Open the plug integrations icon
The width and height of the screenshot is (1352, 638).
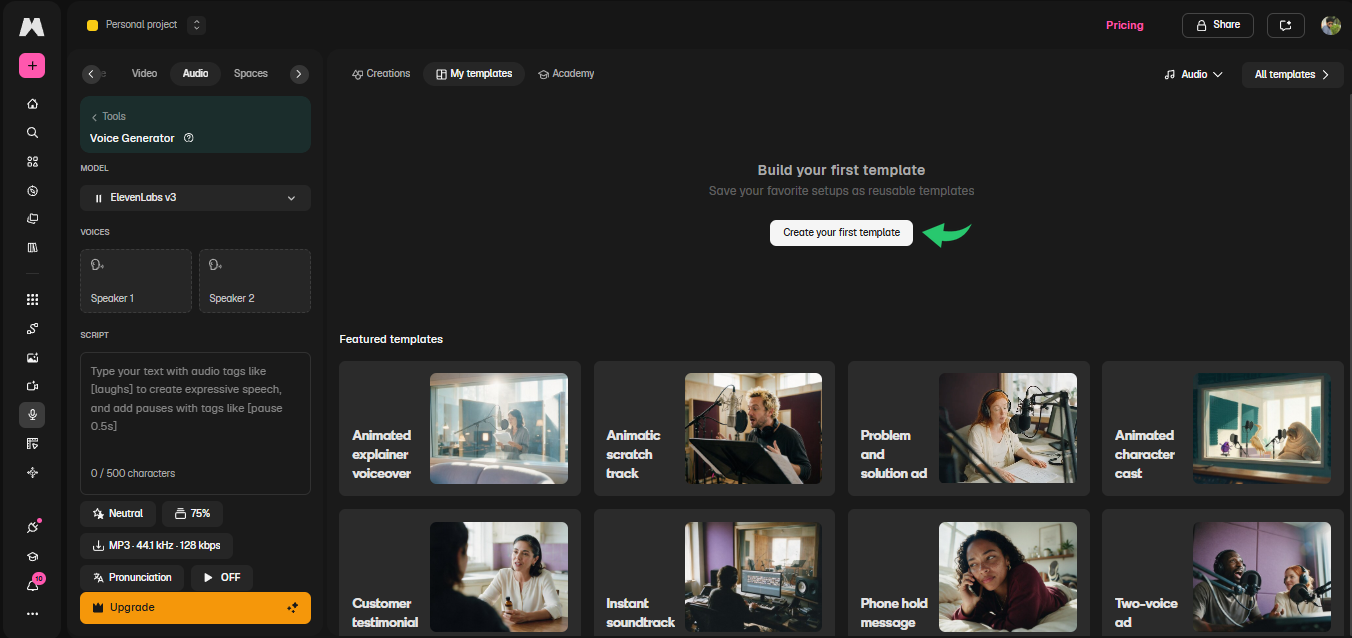[32, 527]
